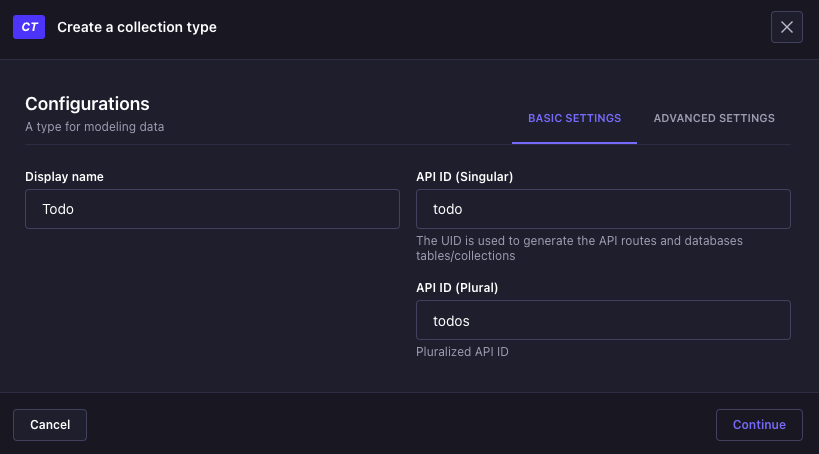819x454 pixels.
Task: Click the API ID (Plural) label
Action: [457, 288]
